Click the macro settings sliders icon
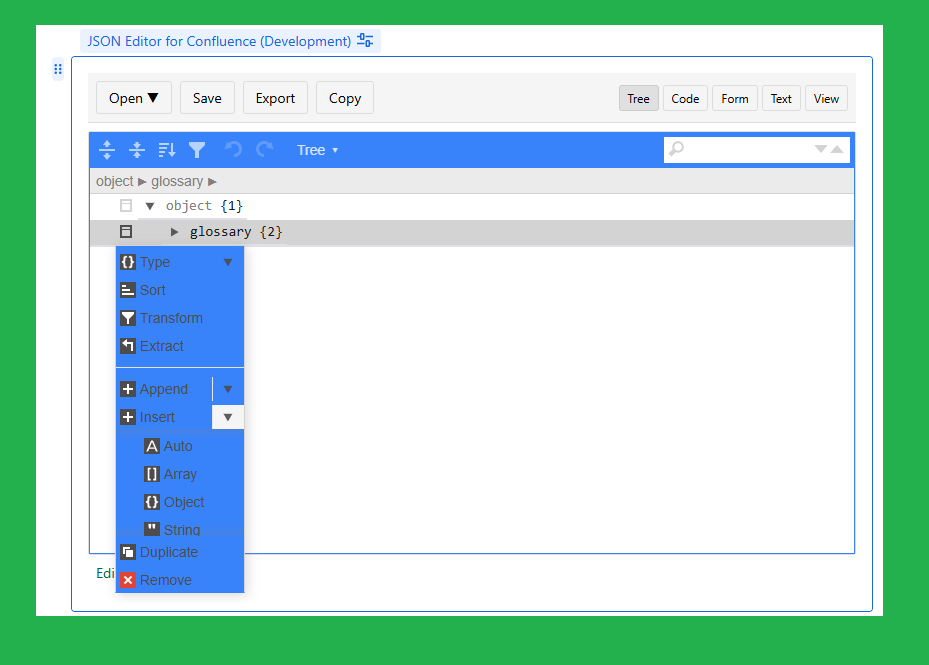The image size is (929, 665). coord(365,40)
